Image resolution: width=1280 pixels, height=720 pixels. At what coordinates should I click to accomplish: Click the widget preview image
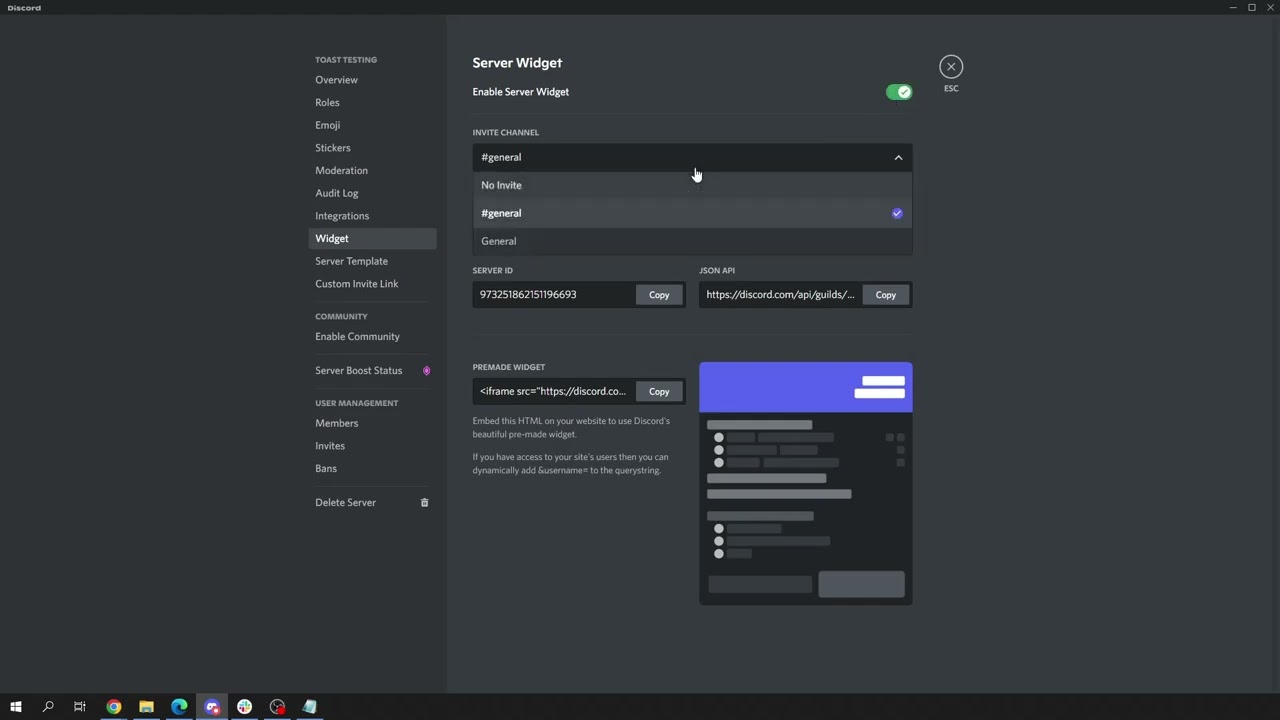coord(806,483)
